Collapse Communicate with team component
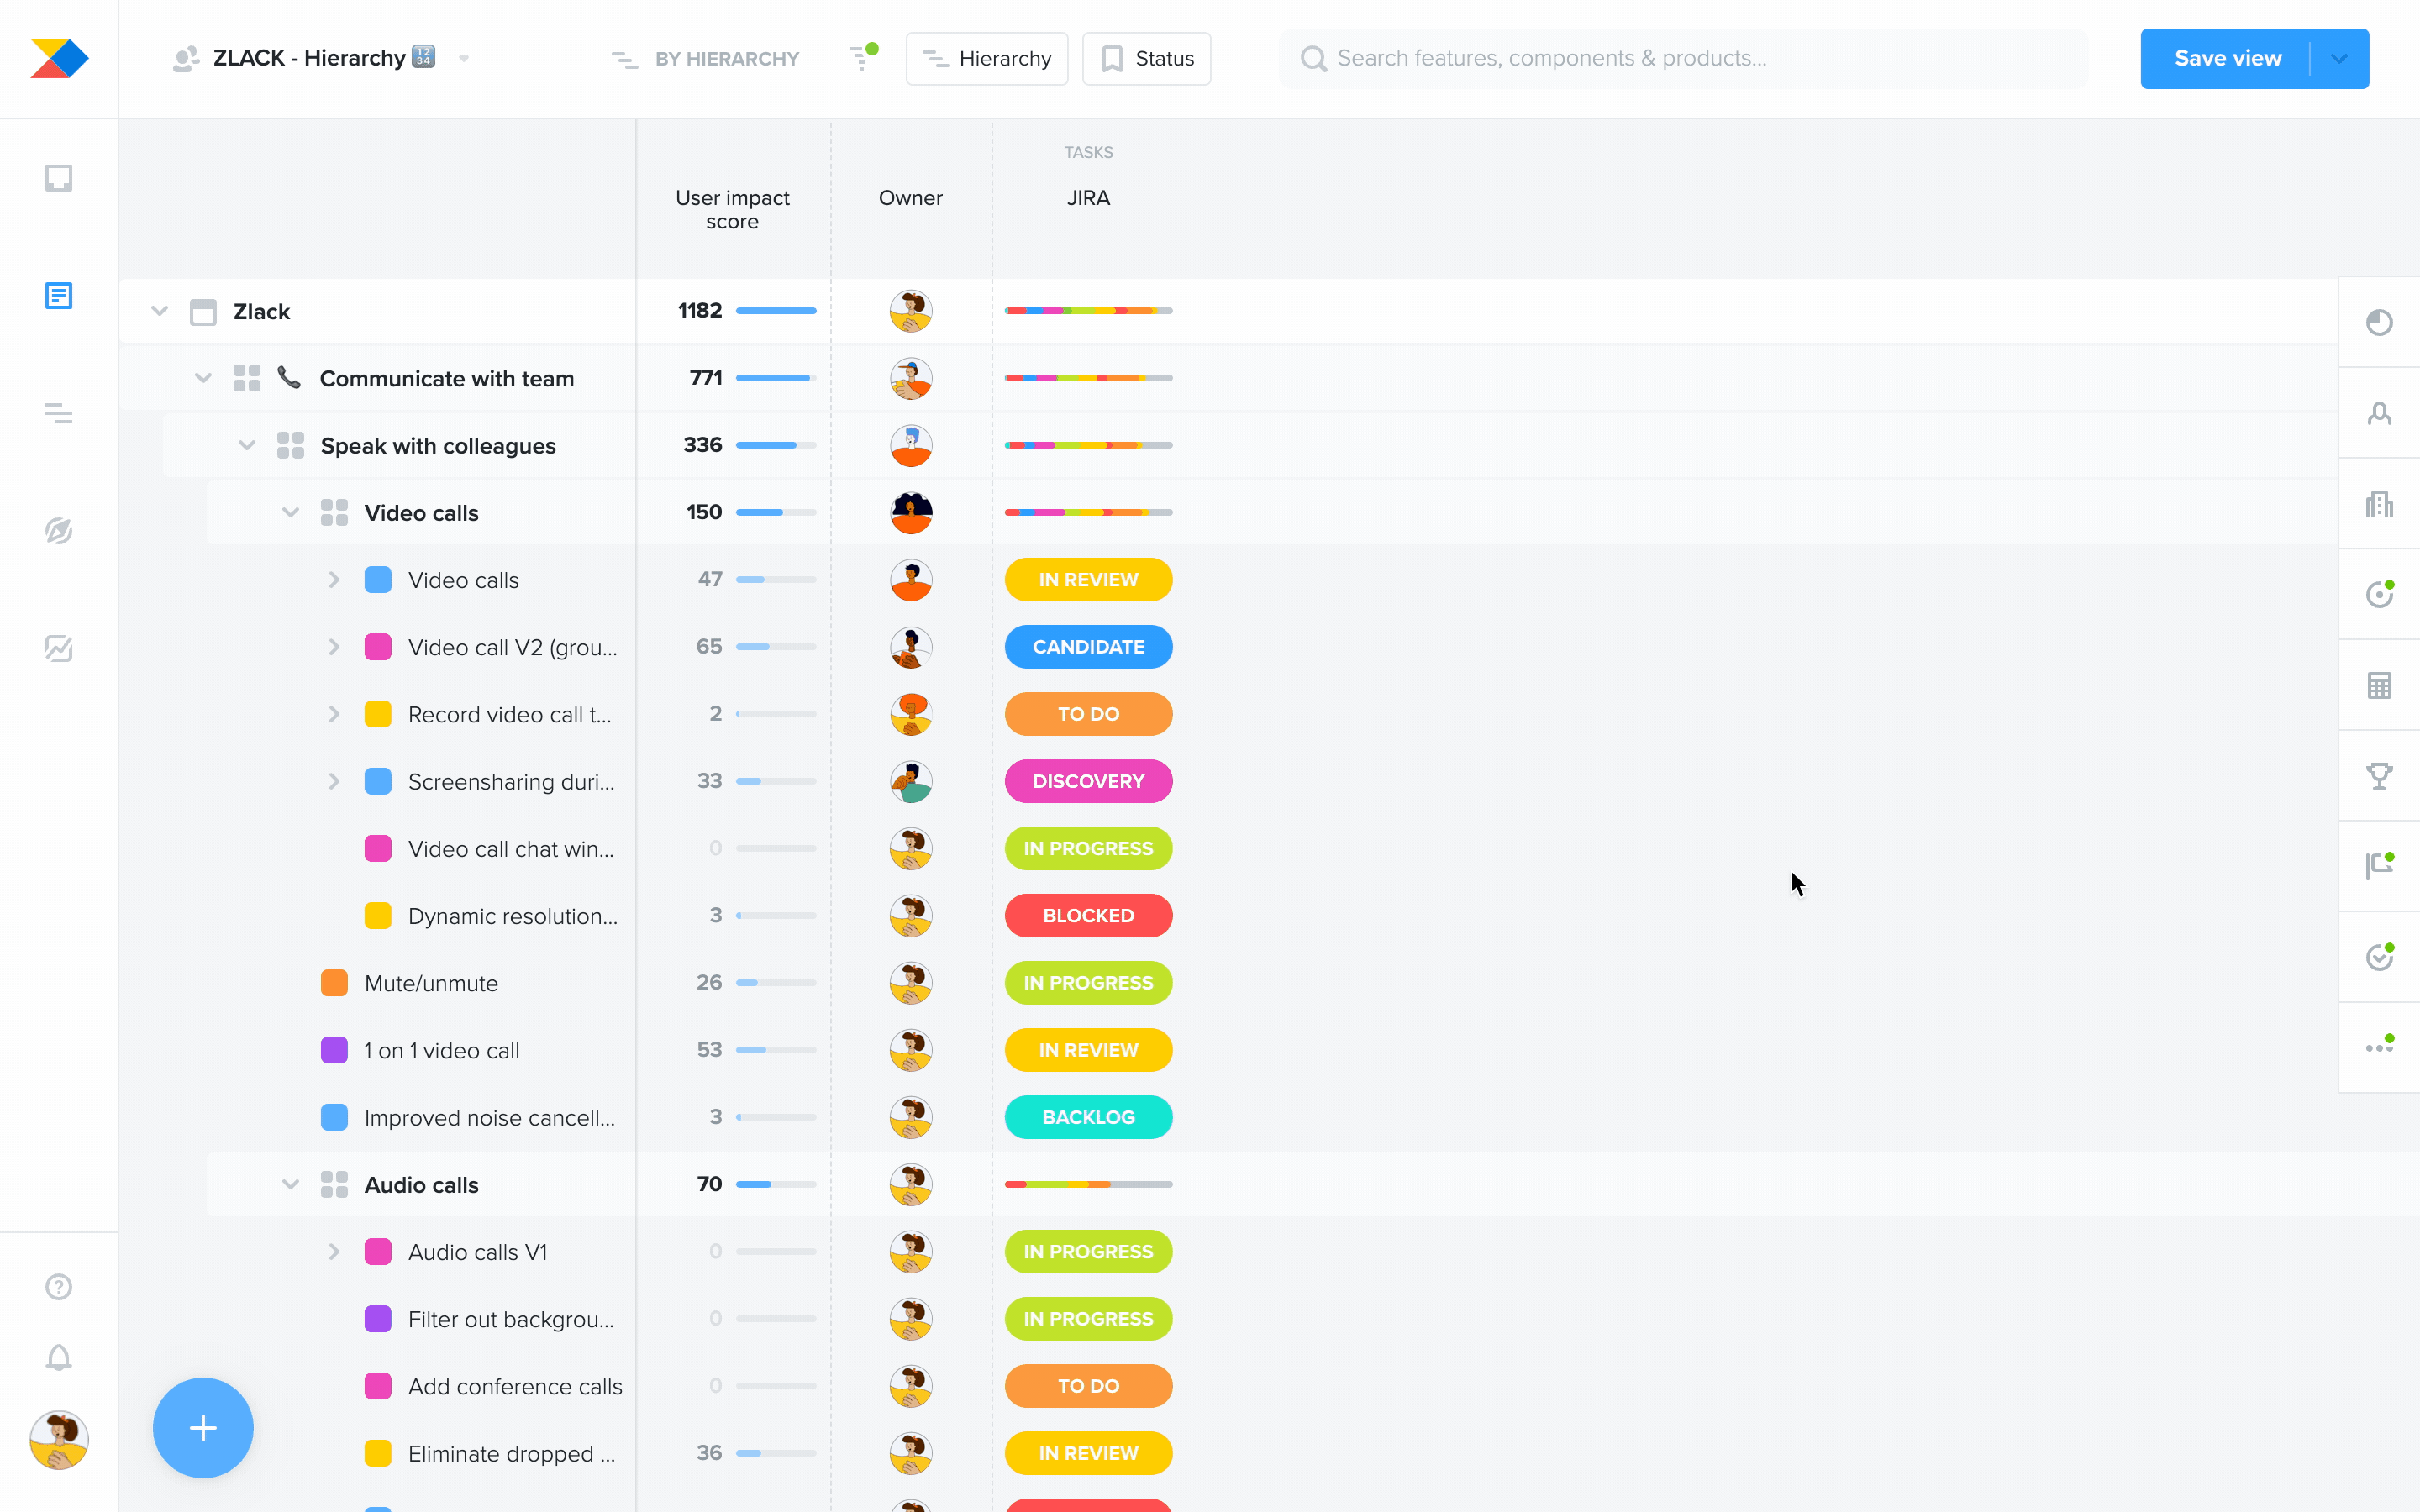 (x=203, y=378)
